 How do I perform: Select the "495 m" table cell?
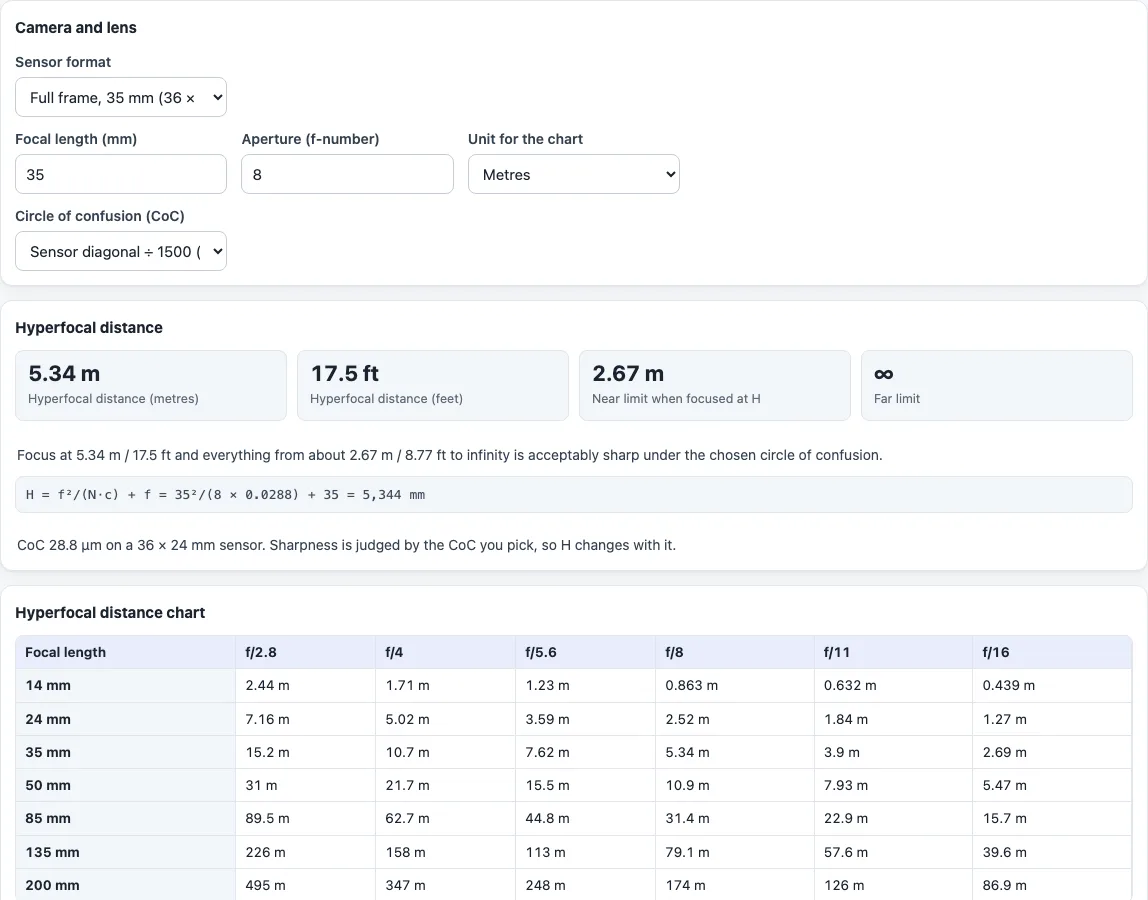point(305,885)
